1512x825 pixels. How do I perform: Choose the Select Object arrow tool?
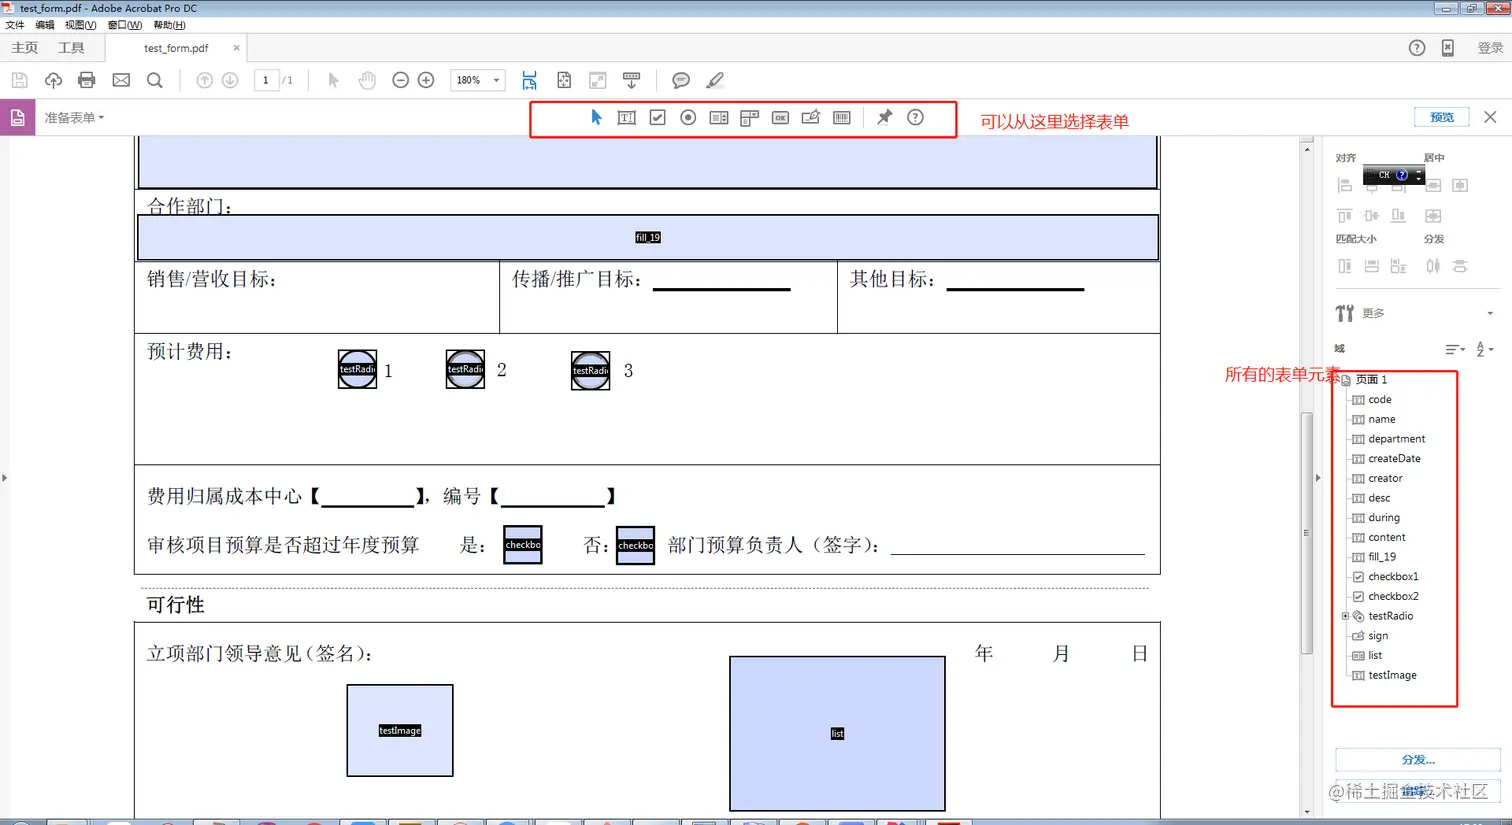click(x=596, y=118)
